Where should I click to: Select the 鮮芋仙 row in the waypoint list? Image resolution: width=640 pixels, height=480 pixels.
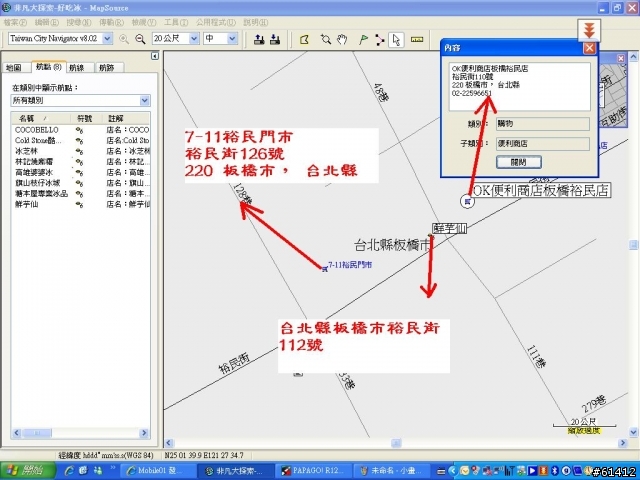click(x=81, y=204)
